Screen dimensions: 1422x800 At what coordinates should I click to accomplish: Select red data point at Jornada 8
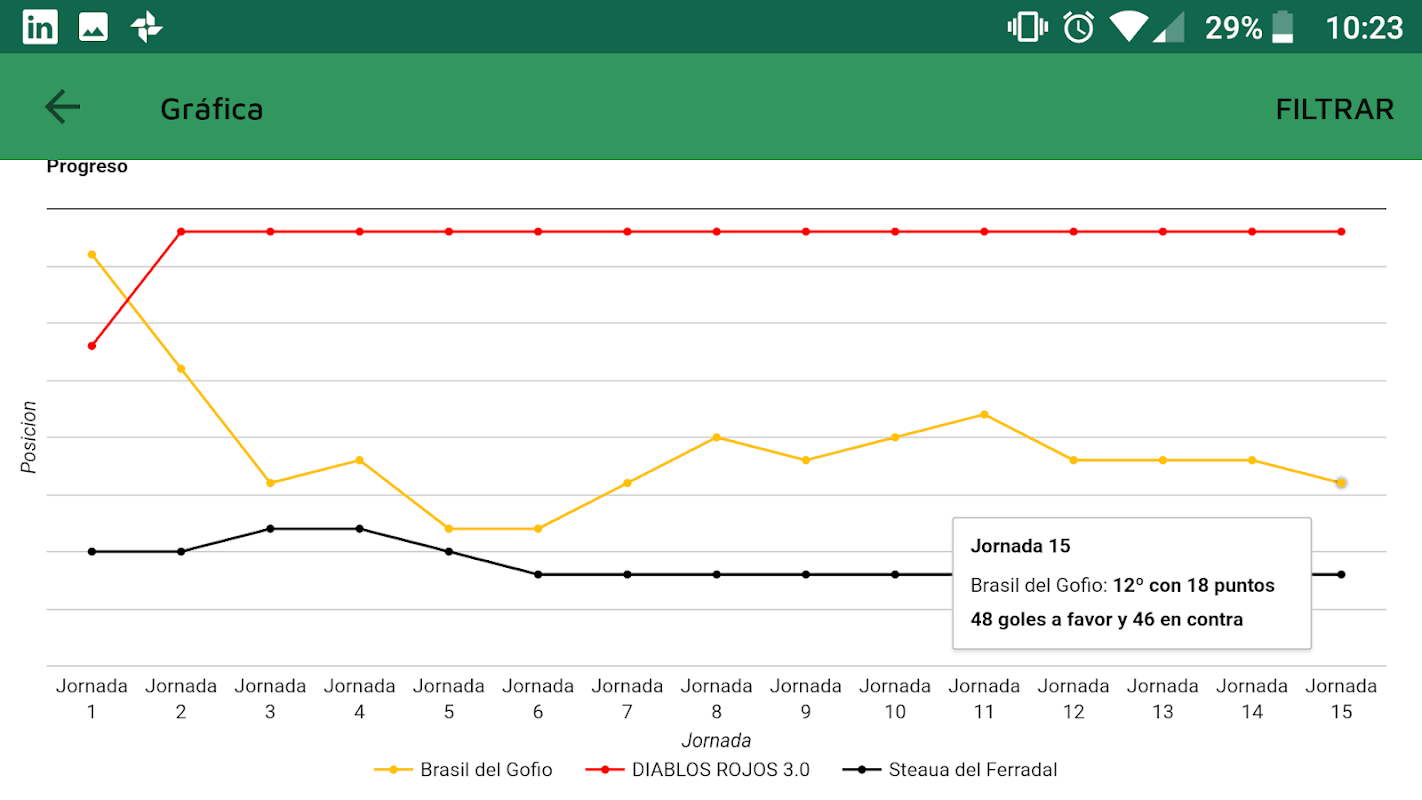[717, 232]
